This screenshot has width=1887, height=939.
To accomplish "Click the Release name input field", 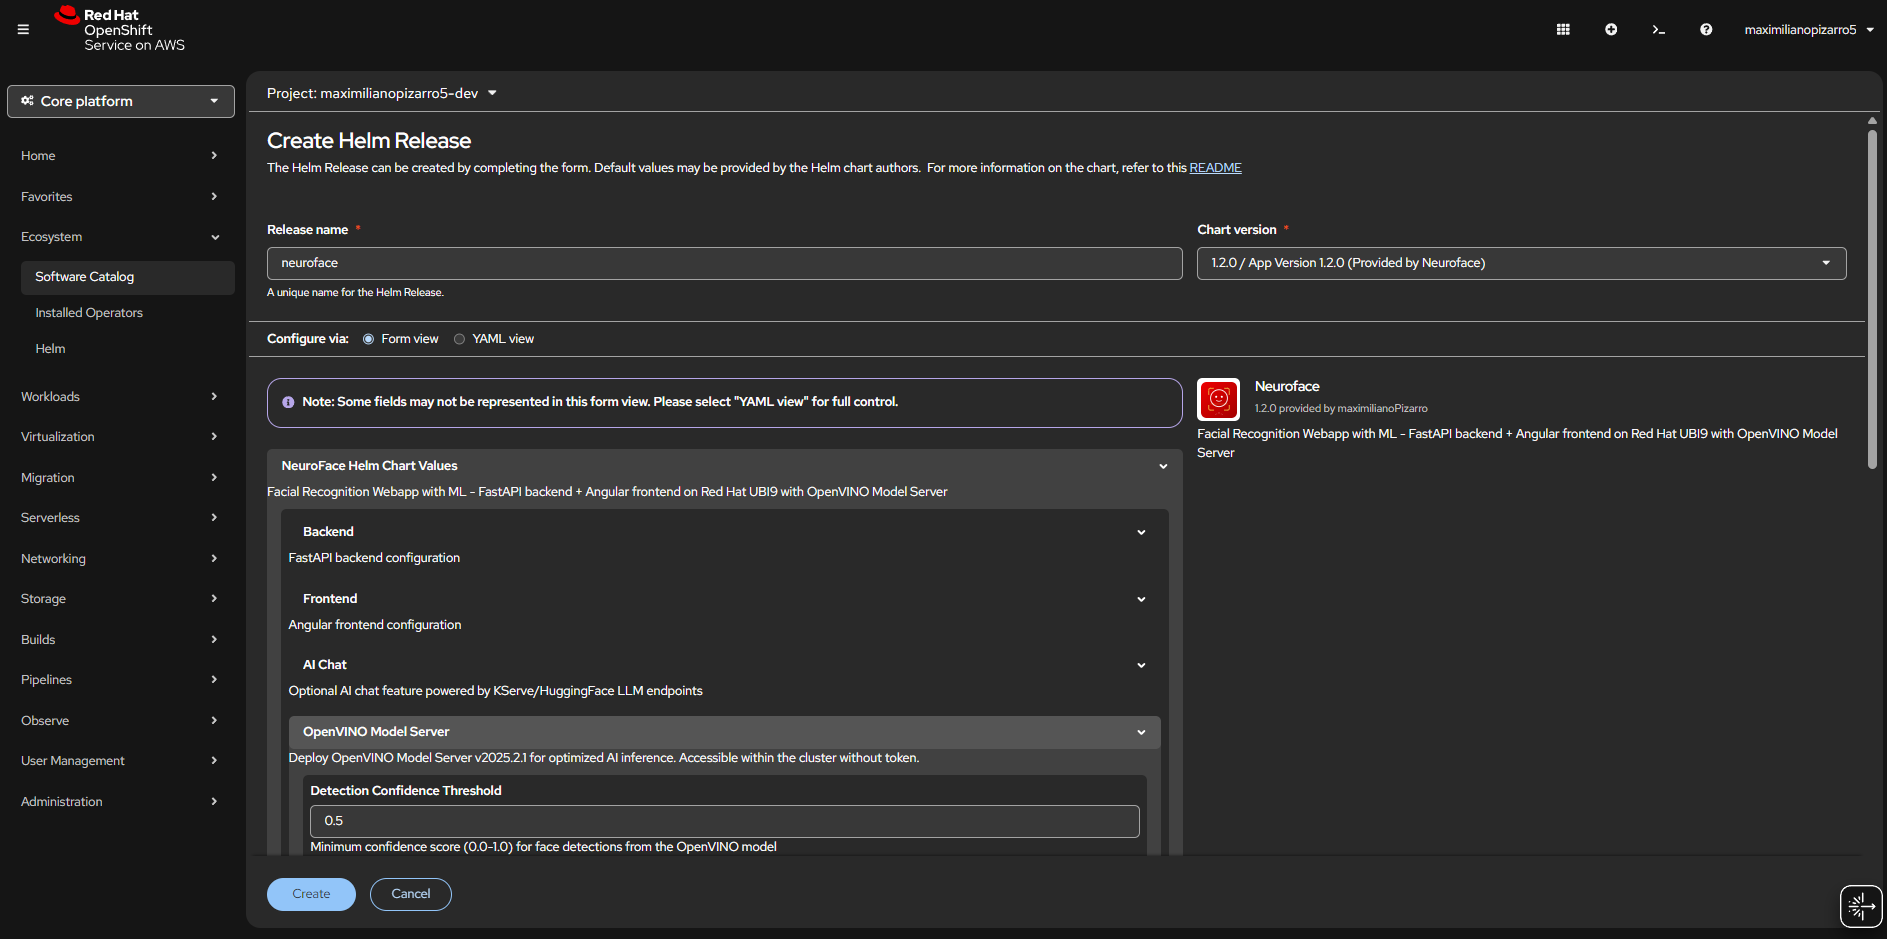I will [724, 263].
